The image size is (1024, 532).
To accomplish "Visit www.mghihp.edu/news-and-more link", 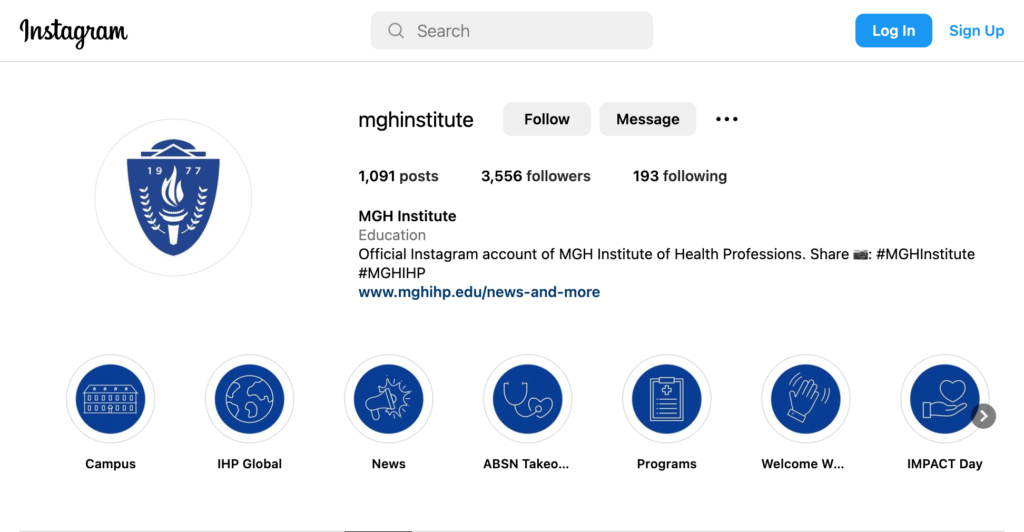I will (x=479, y=292).
